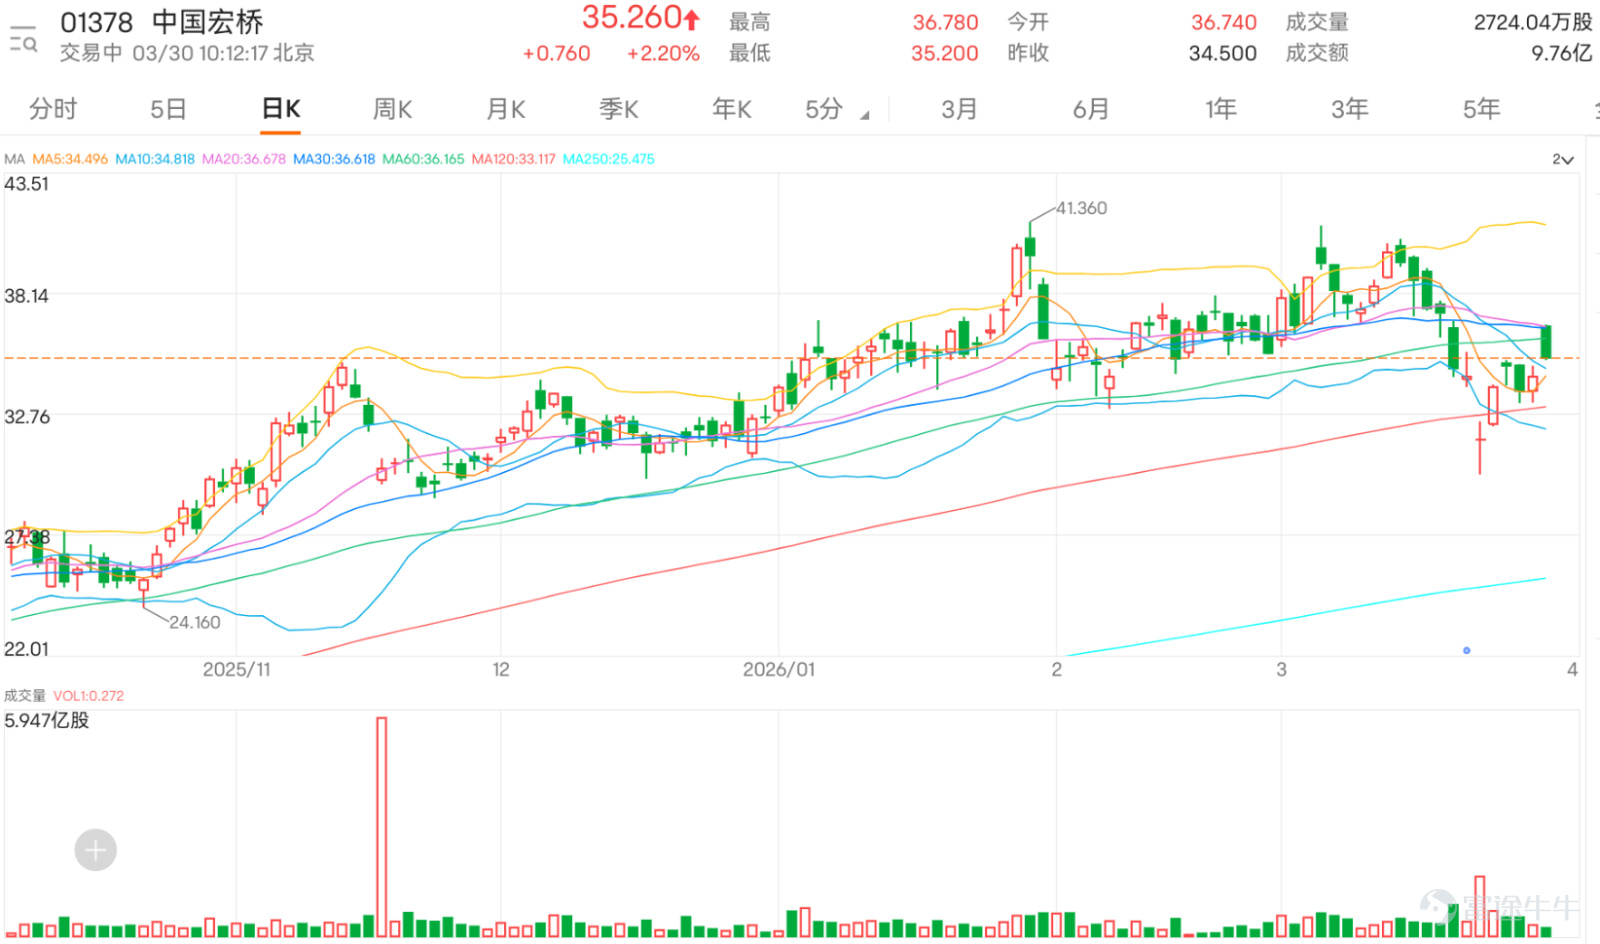Click the 今开 value 36.740
Screen dimensions: 1600x944
click(x=1224, y=22)
